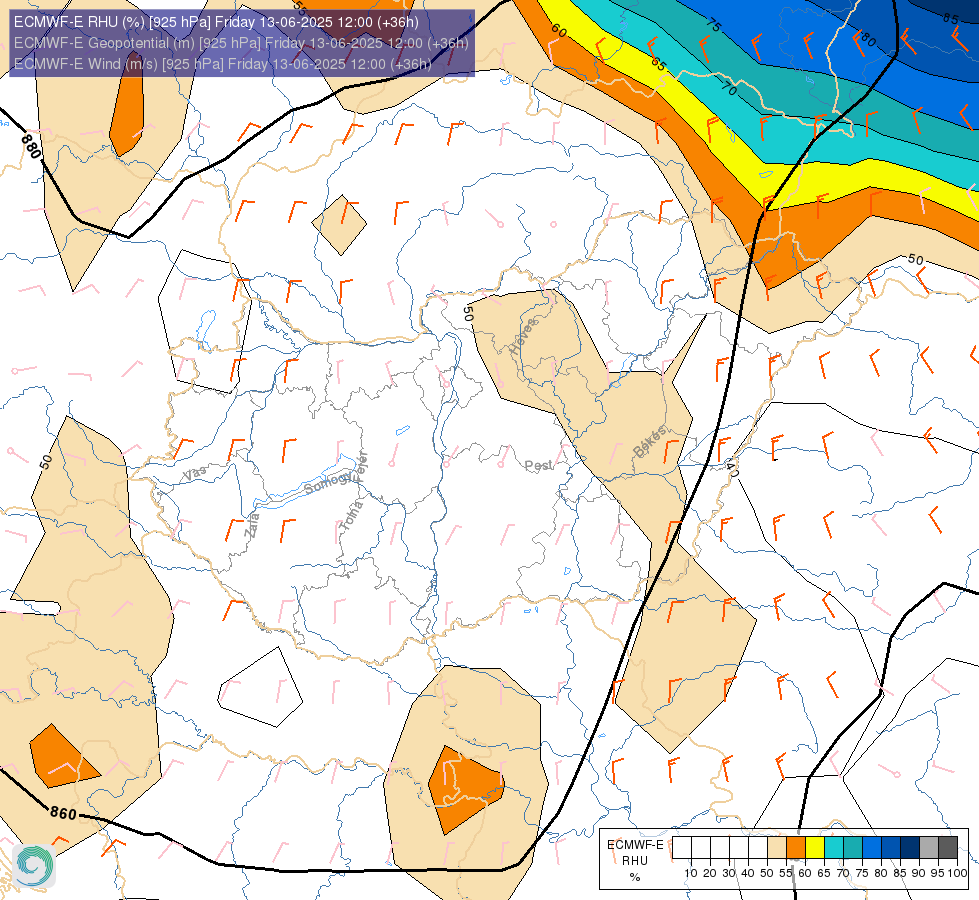The image size is (979, 900).
Task: Click the Pest county label
Action: pyautogui.click(x=538, y=466)
